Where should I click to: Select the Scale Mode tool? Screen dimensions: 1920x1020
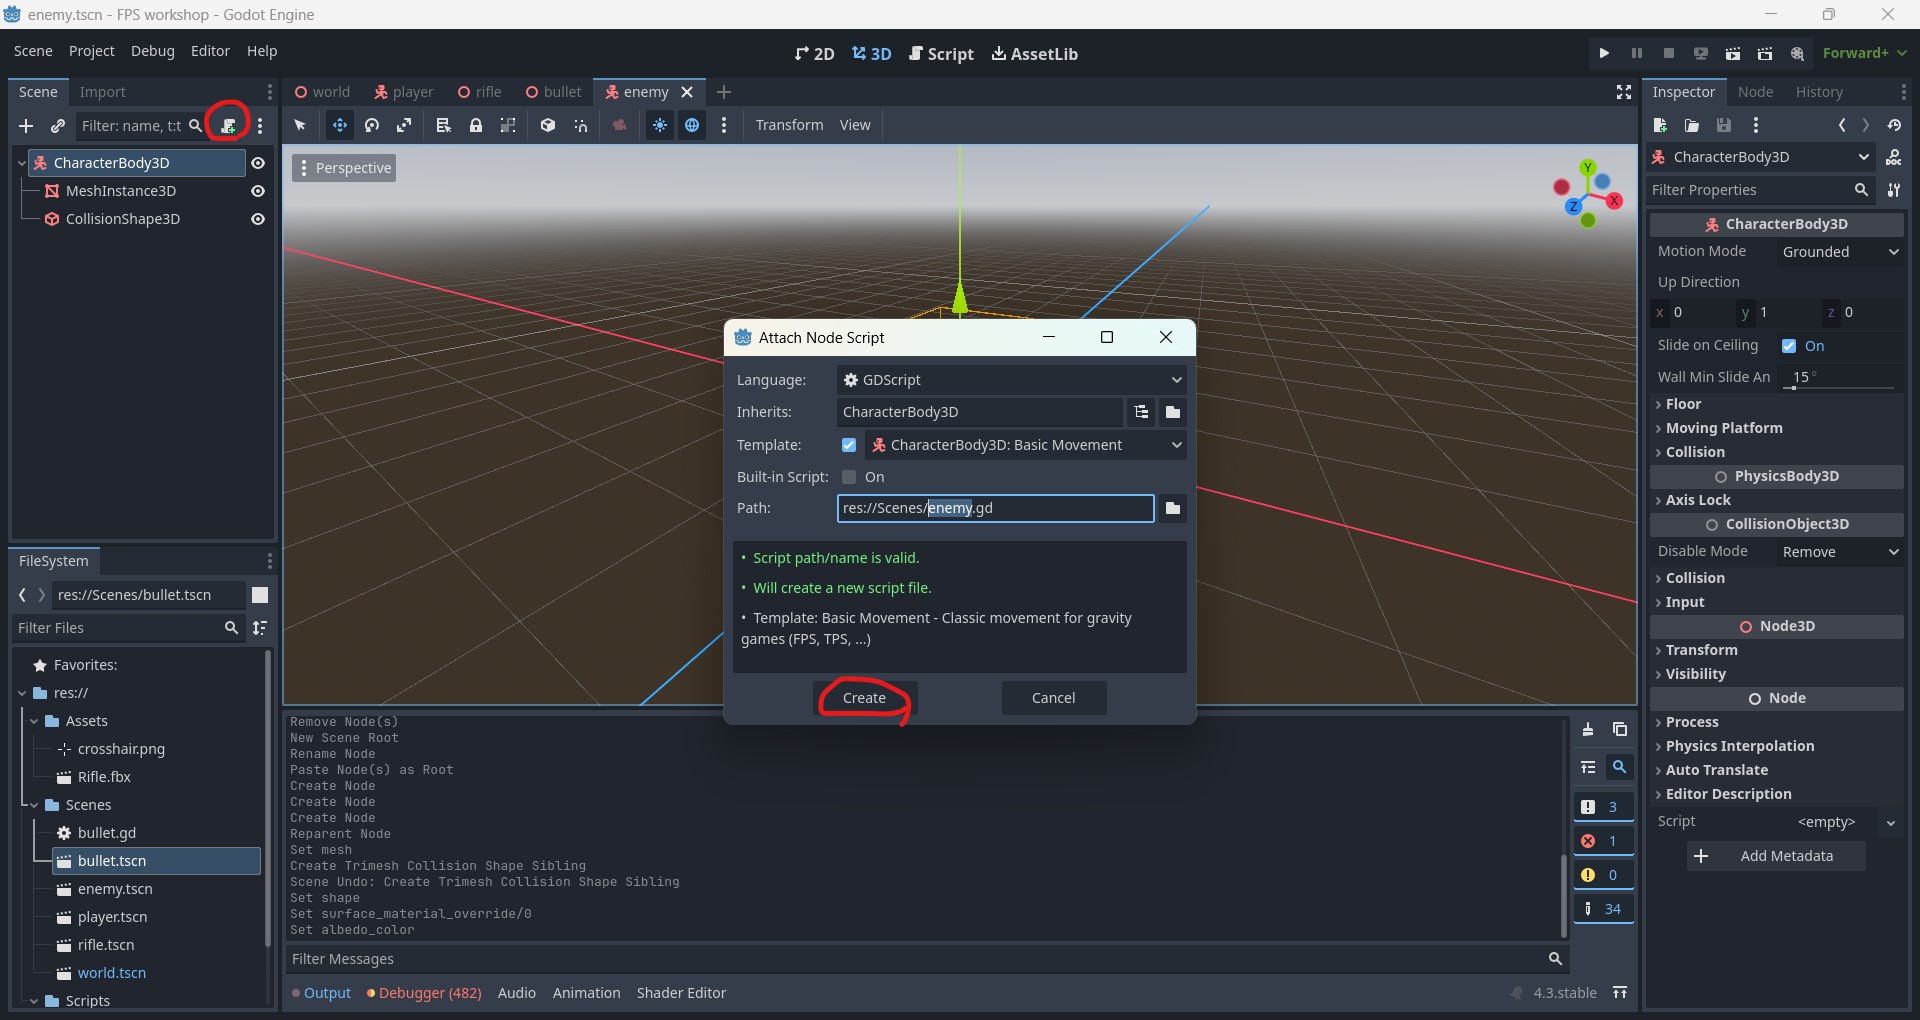(404, 125)
